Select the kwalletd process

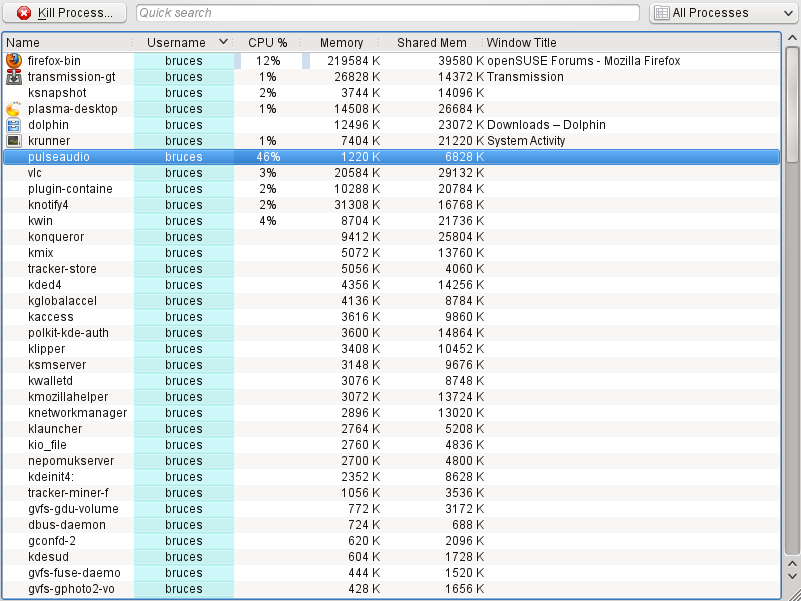click(50, 381)
